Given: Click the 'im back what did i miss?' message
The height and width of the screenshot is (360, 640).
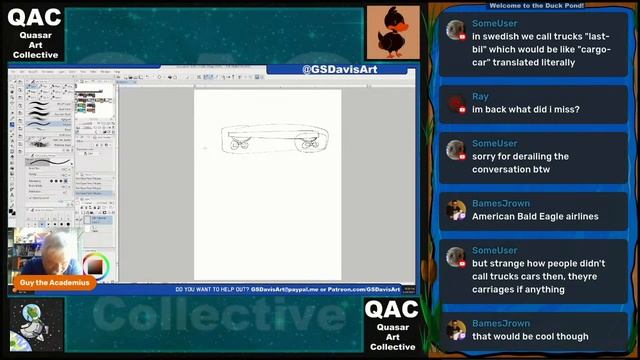Looking at the screenshot, I should (x=526, y=109).
